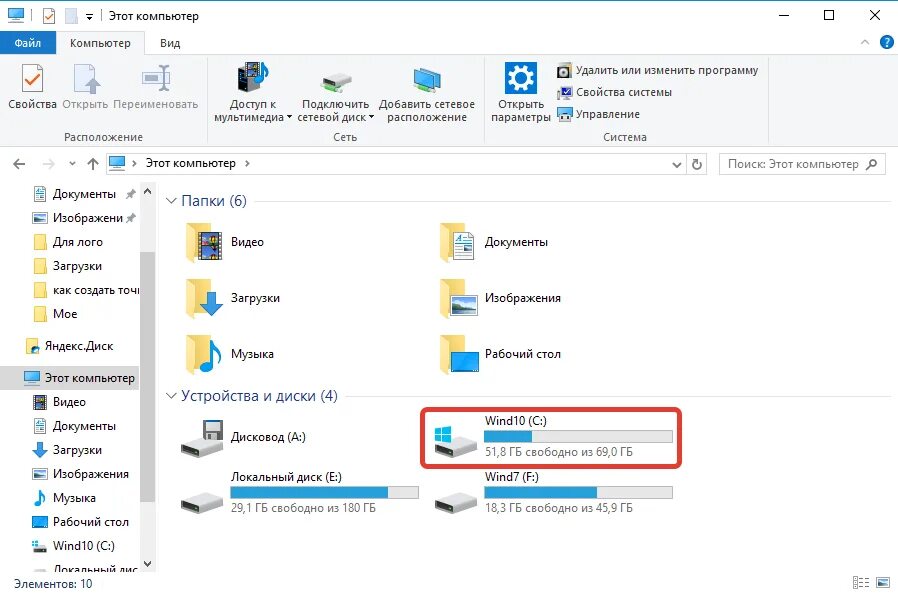Image resolution: width=898 pixels, height=595 pixels.
Task: Switch to the Вид ribbon tab
Action: (170, 43)
